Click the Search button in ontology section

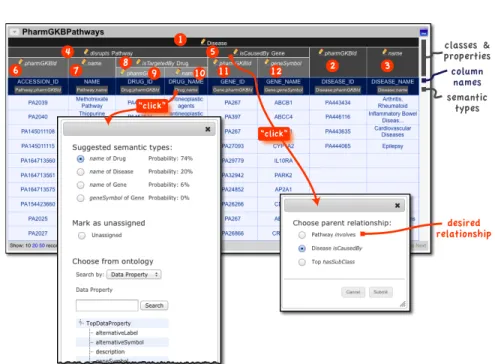pyautogui.click(x=154, y=305)
